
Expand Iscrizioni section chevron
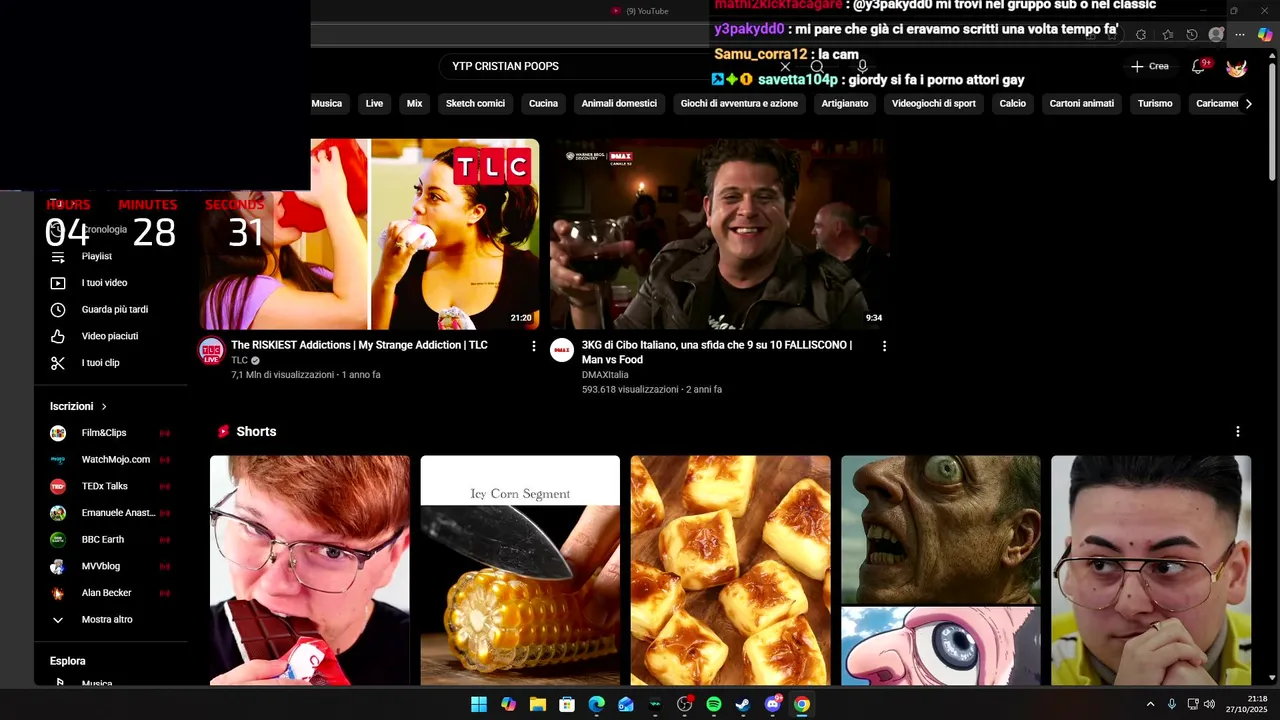(104, 407)
